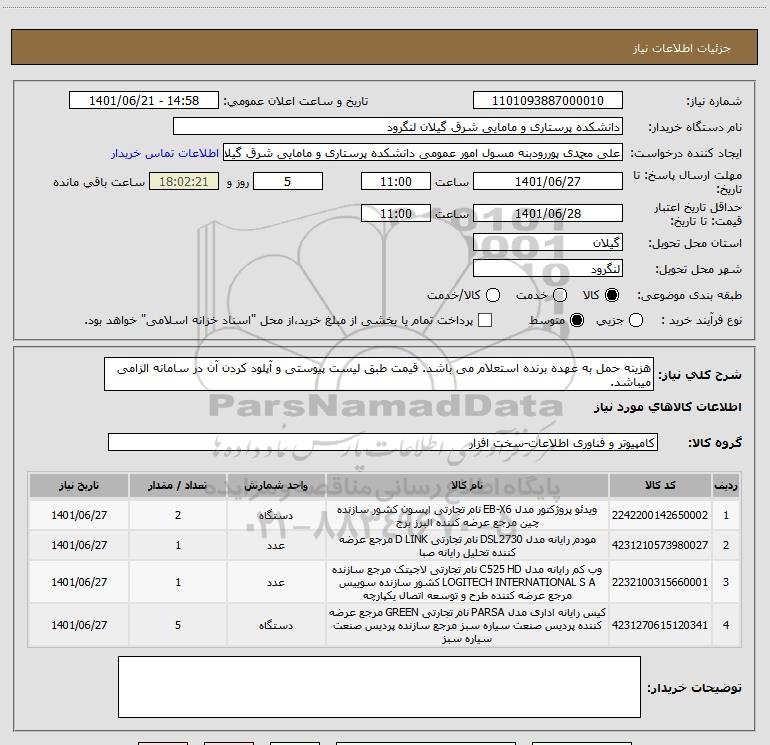This screenshot has height=745, width=770.
Task: Click the unit عدد in the modem row
Action: 276,546
